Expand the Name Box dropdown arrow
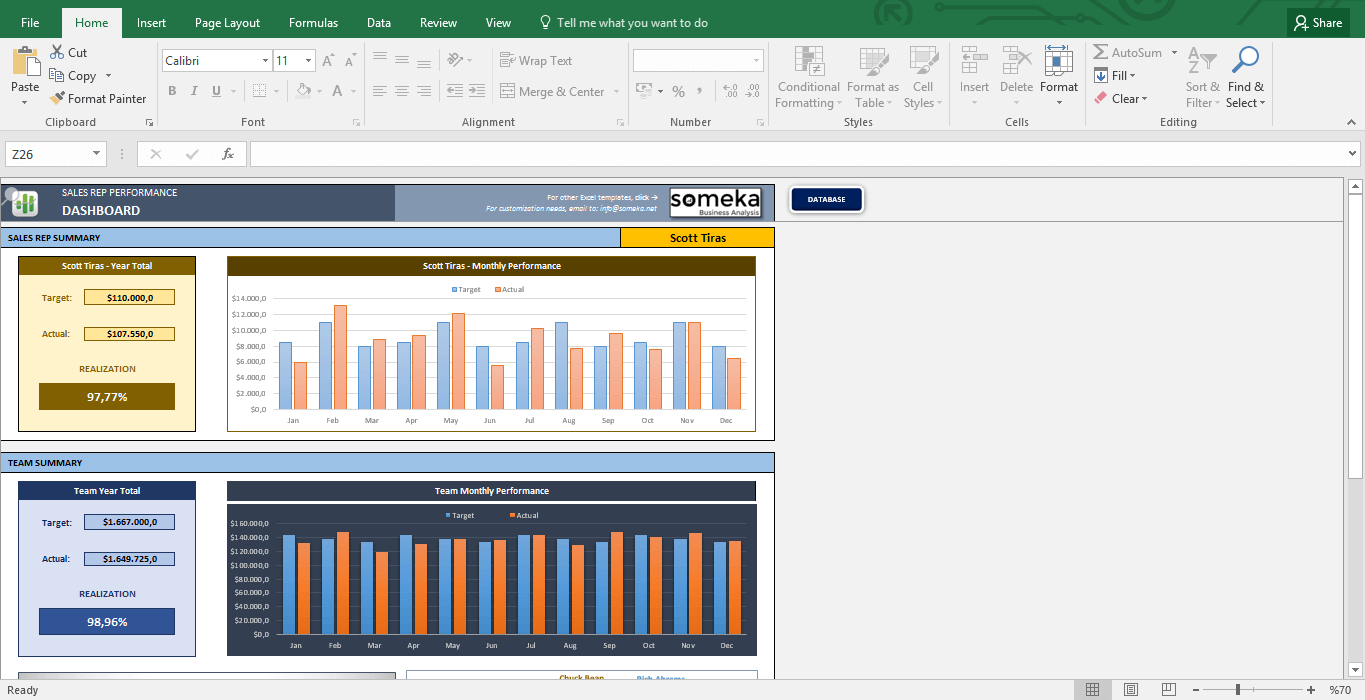Screen dimensions: 1365x700 pos(97,154)
